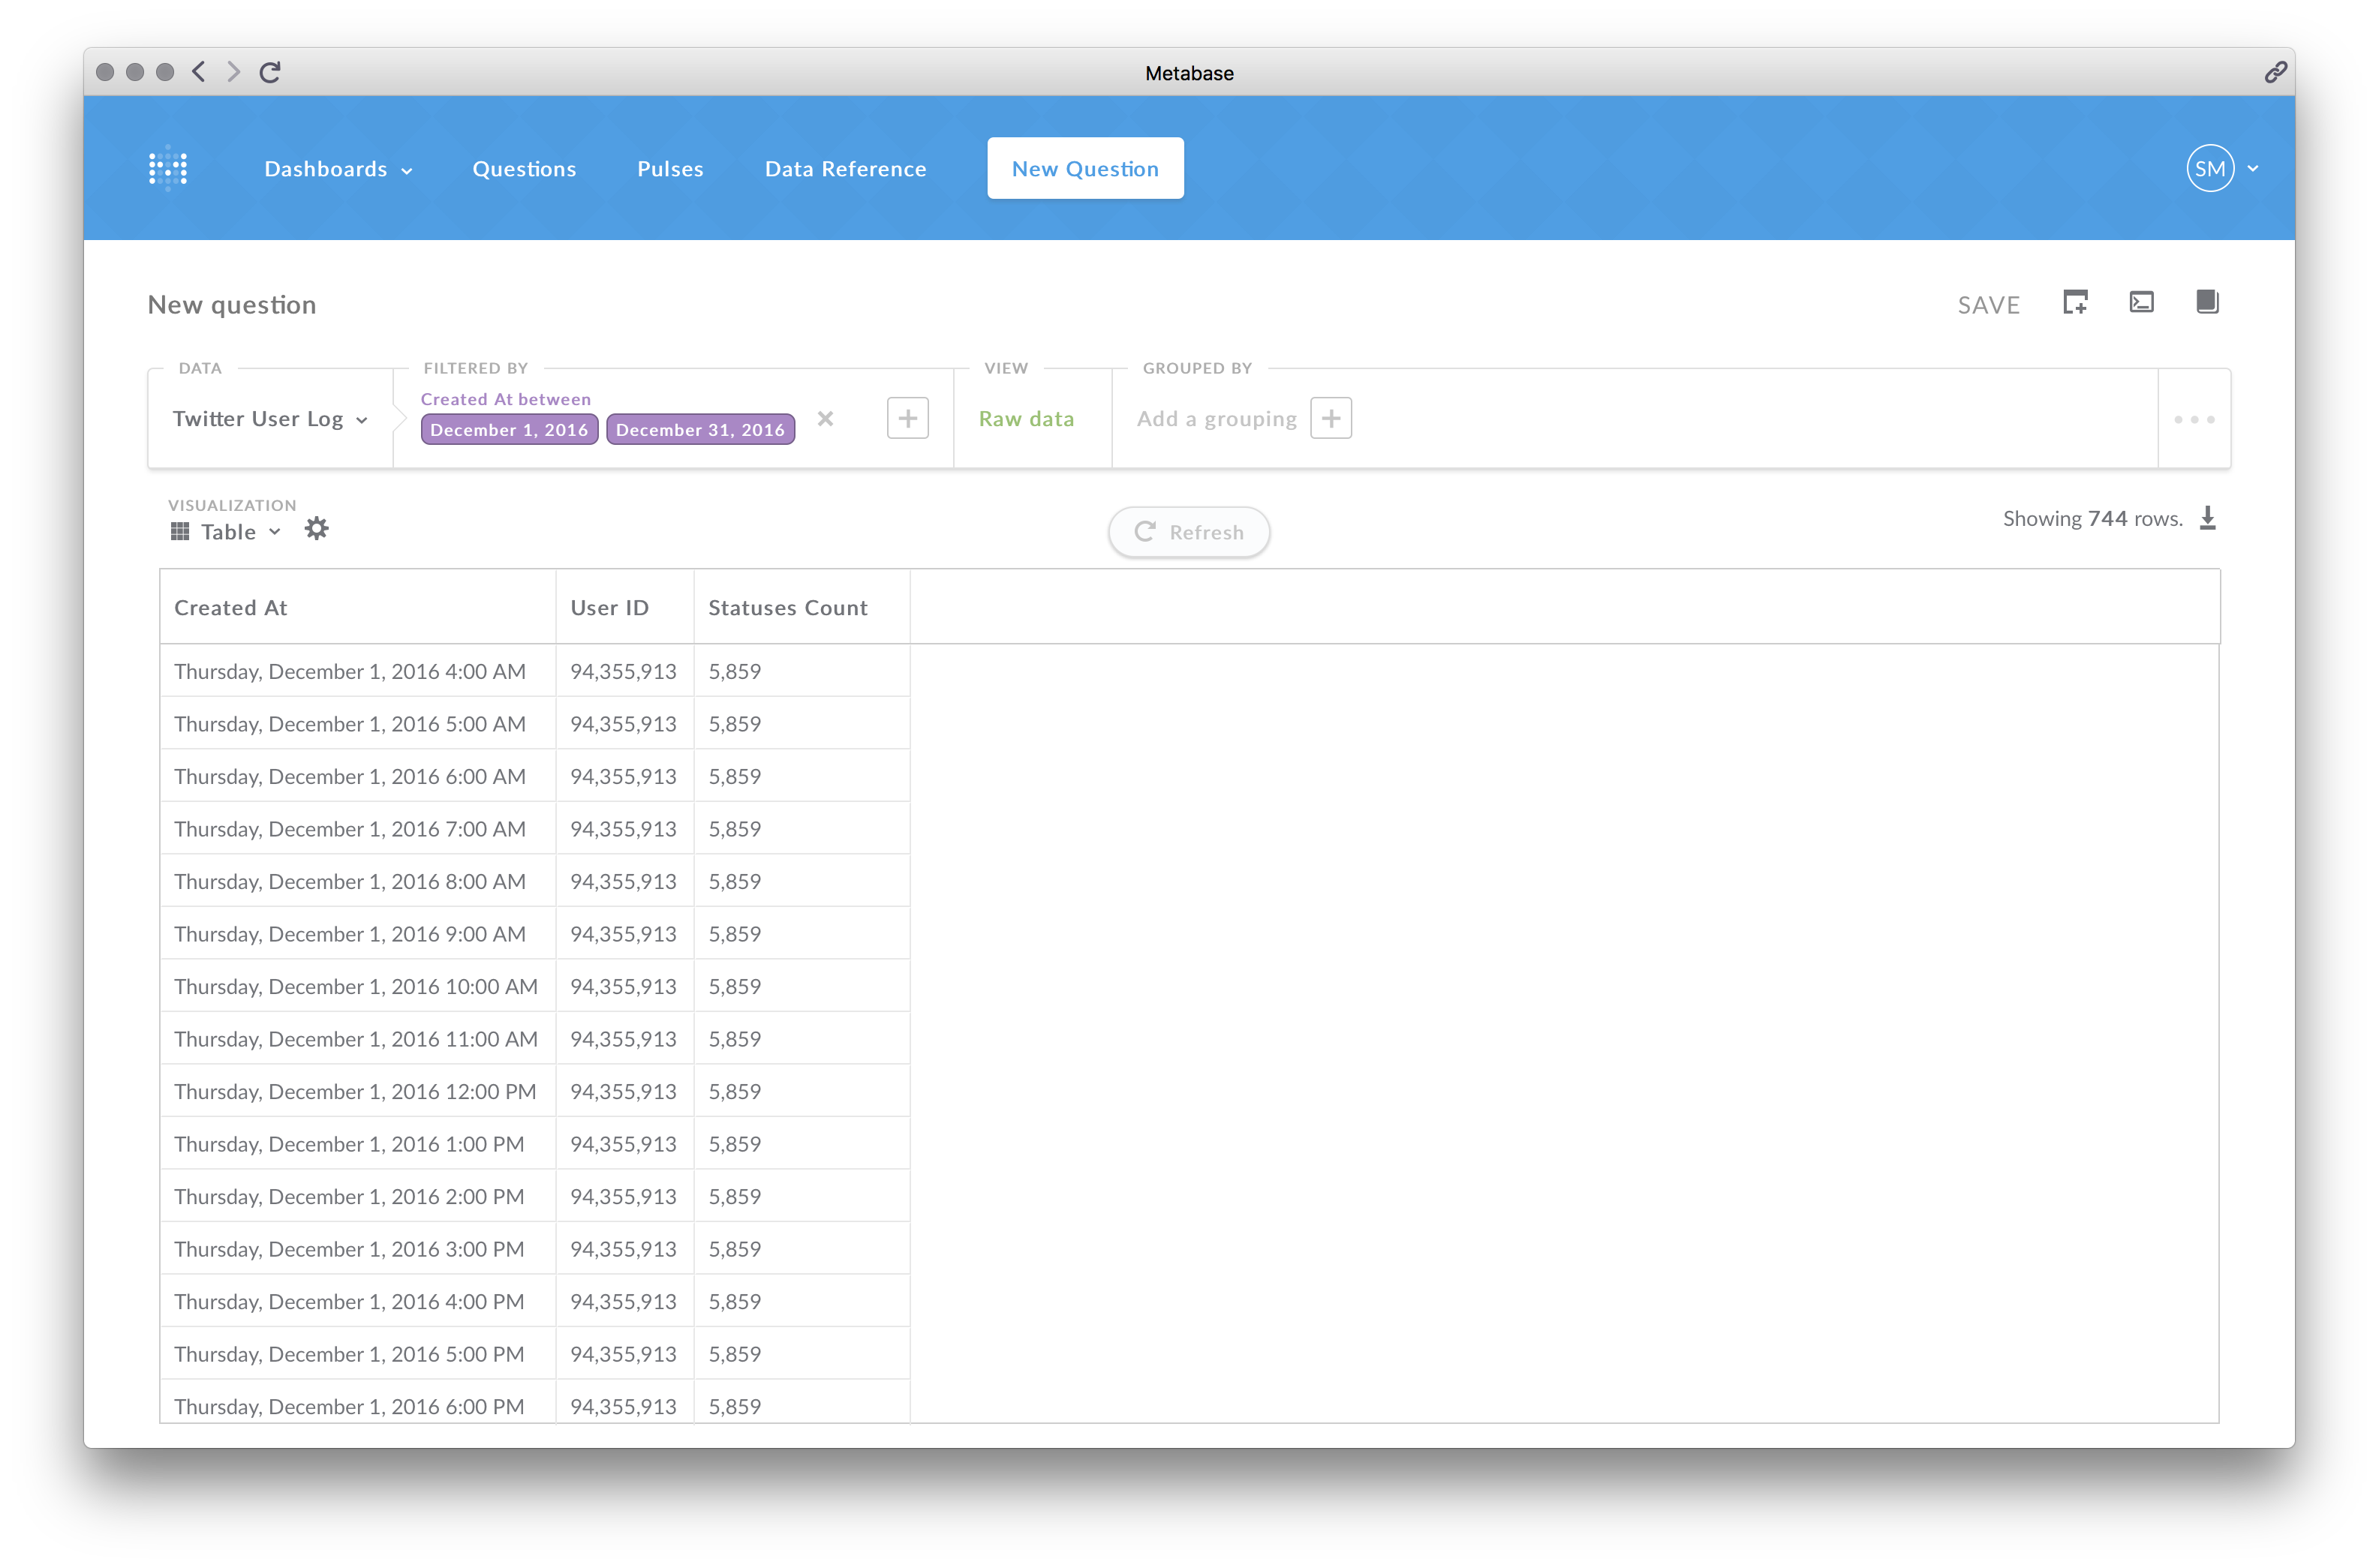The image size is (2379, 1568).
Task: Download the results with arrow icon
Action: (2208, 518)
